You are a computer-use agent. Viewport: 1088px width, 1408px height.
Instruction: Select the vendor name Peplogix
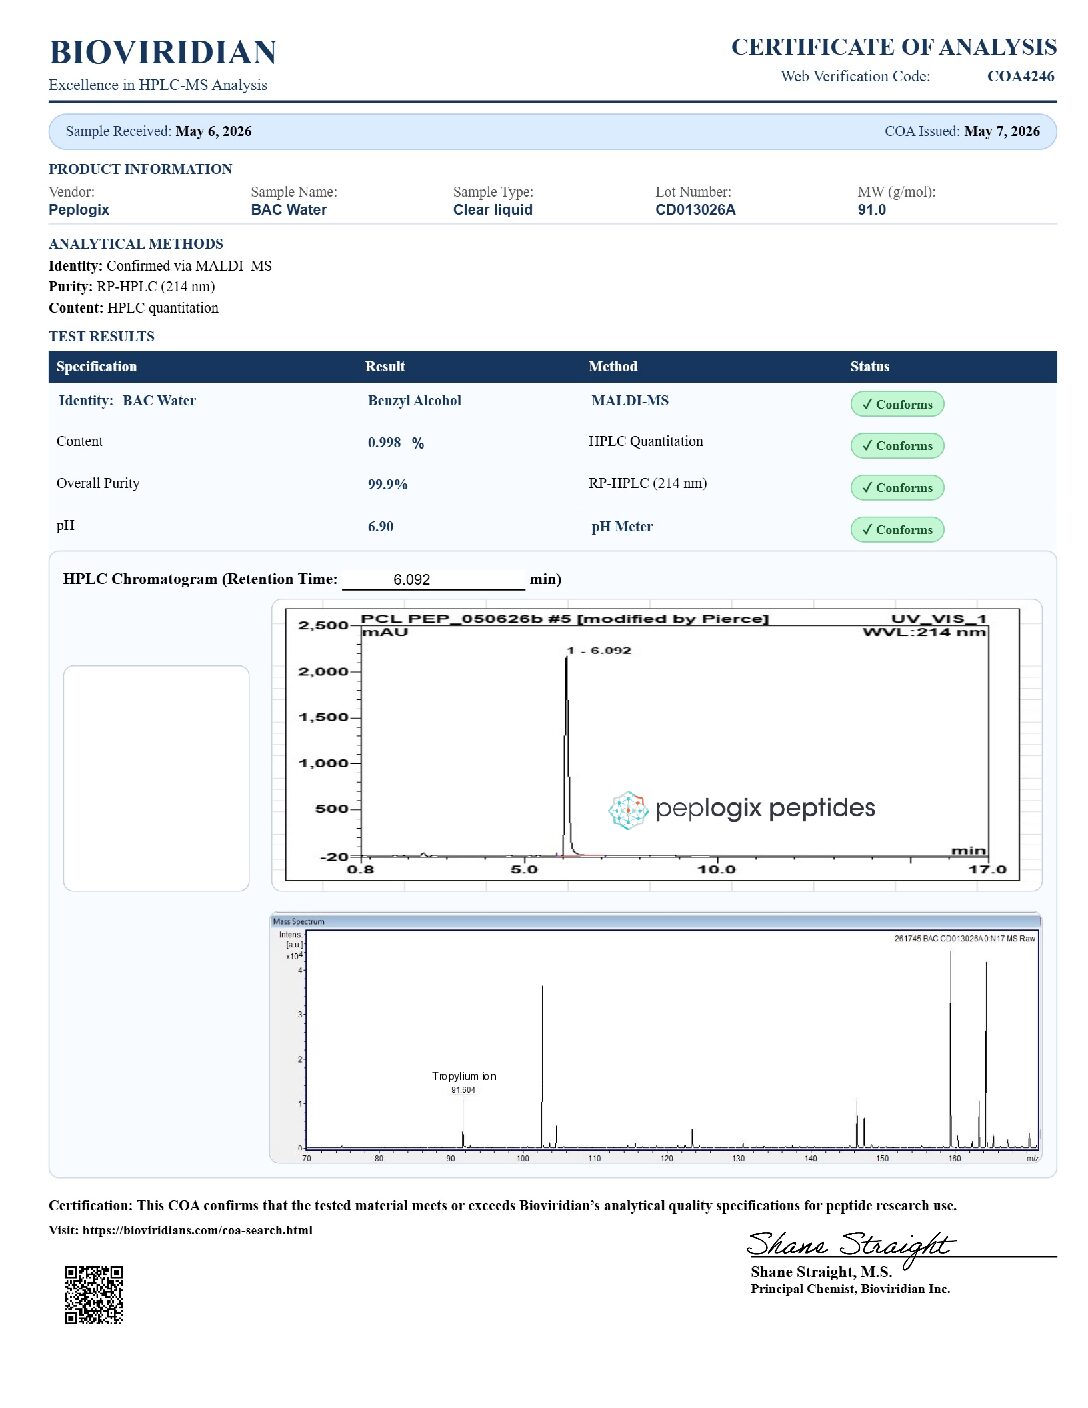79,210
